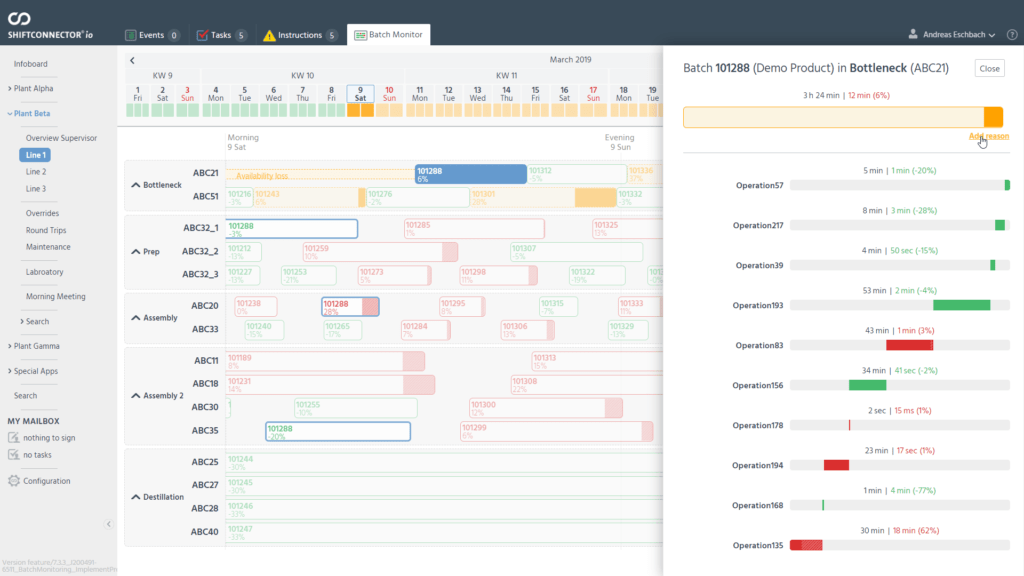1024x576 pixels.
Task: Open the help question mark icon
Action: pos(1012,35)
